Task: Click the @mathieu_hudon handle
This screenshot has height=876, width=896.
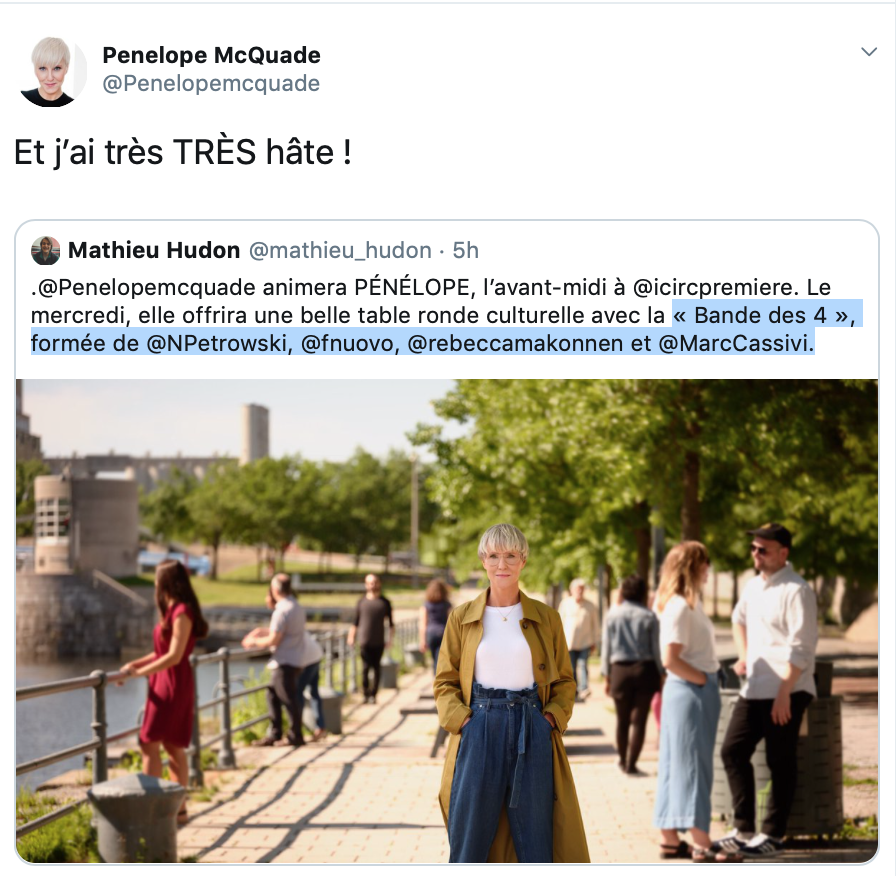Action: click(340, 250)
